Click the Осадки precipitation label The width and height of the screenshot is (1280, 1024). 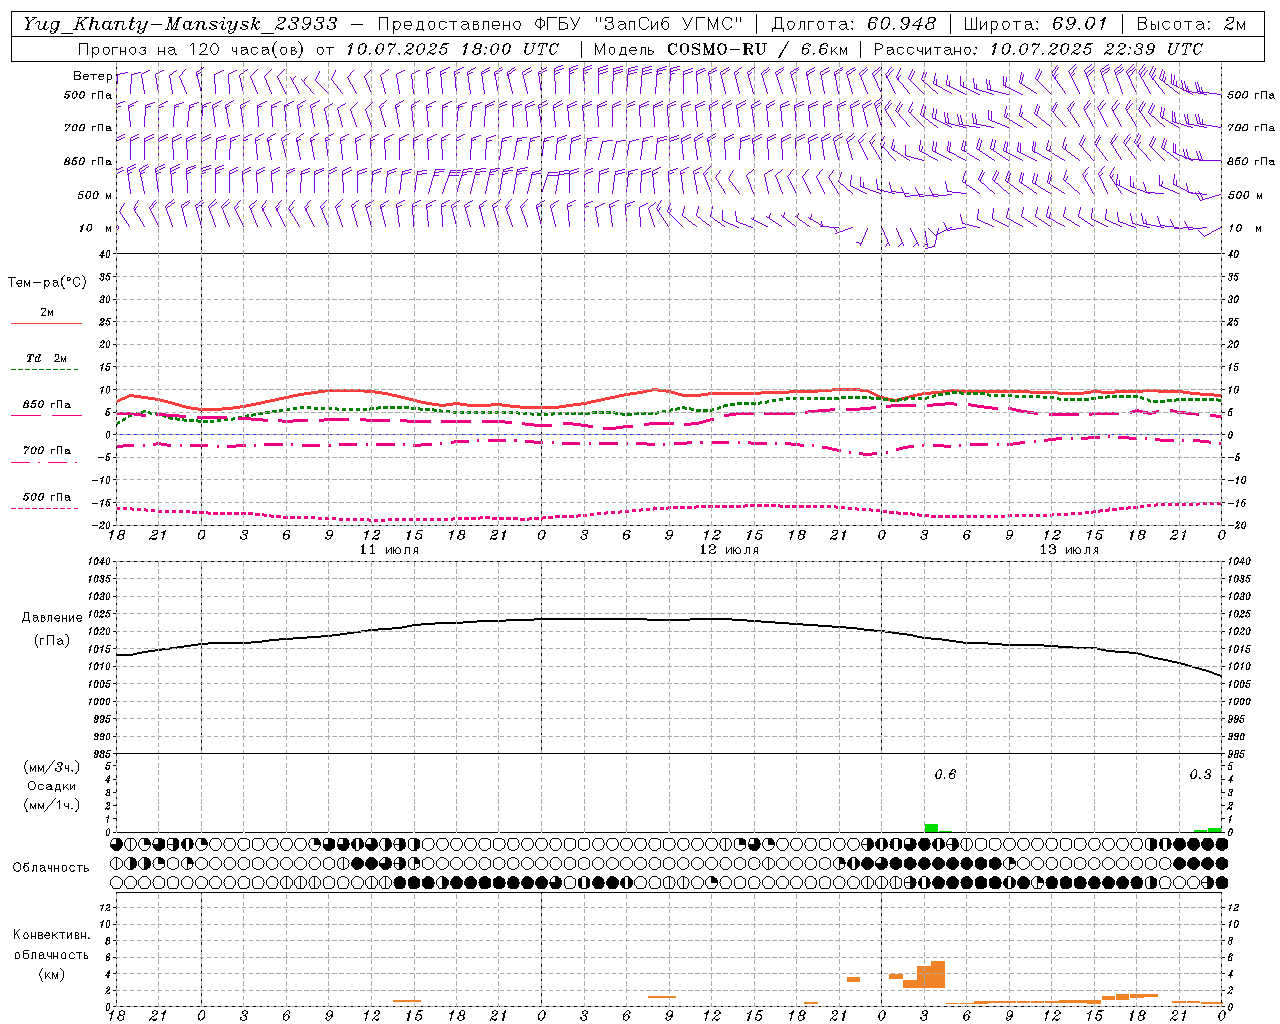click(51, 786)
